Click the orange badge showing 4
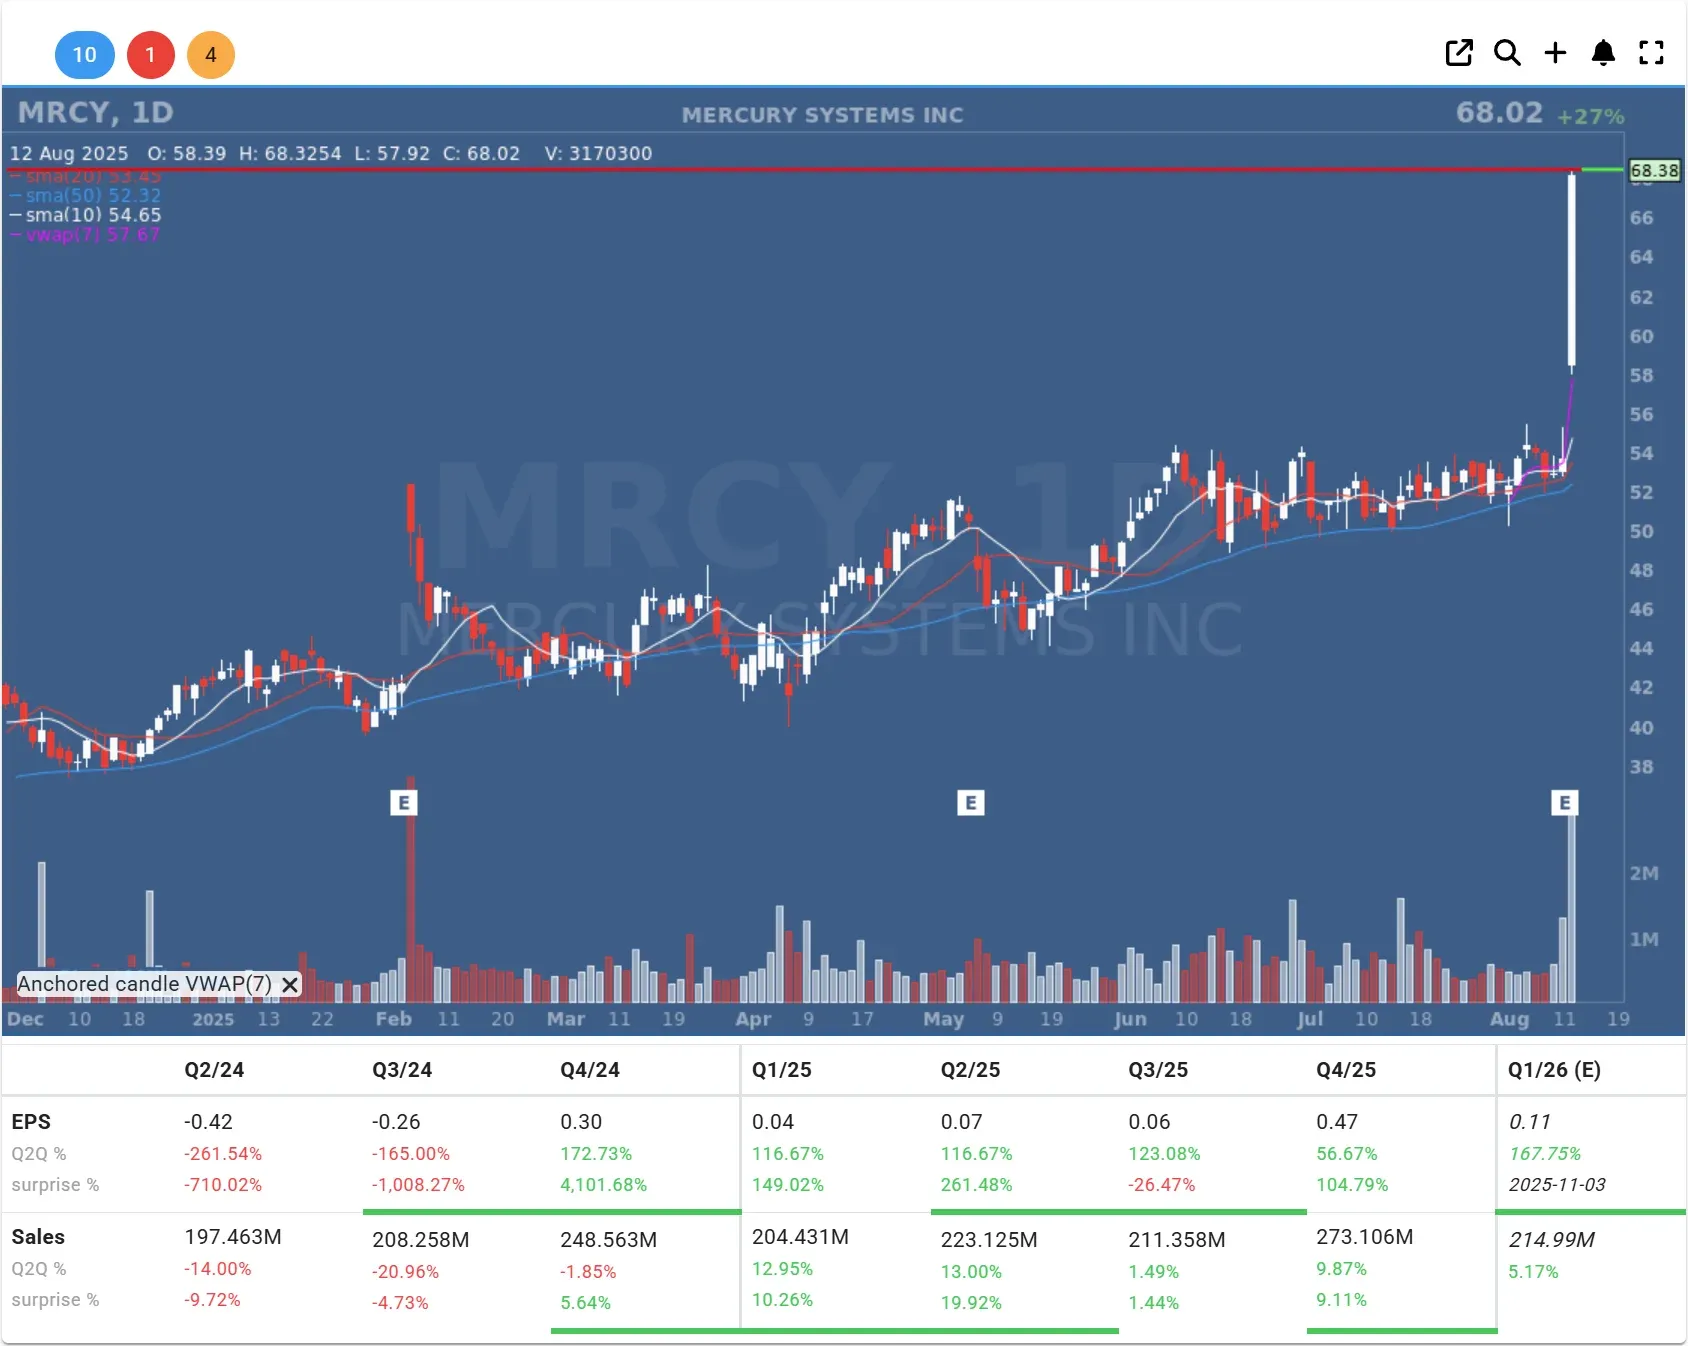This screenshot has height=1346, width=1688. (211, 55)
